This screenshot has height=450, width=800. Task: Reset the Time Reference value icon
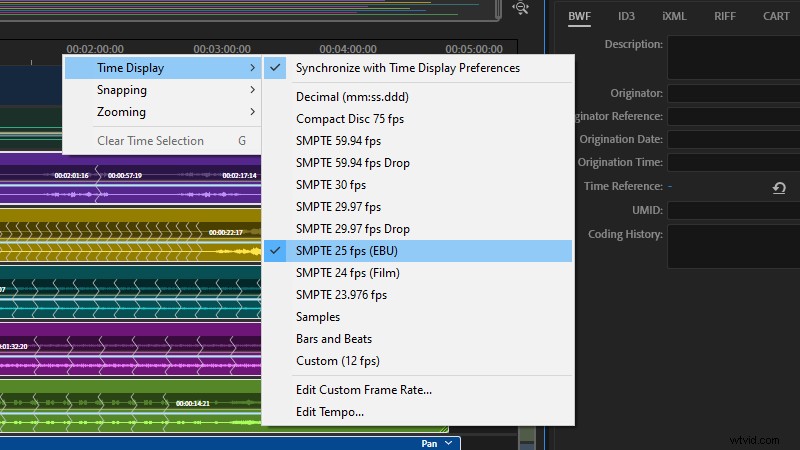point(779,188)
